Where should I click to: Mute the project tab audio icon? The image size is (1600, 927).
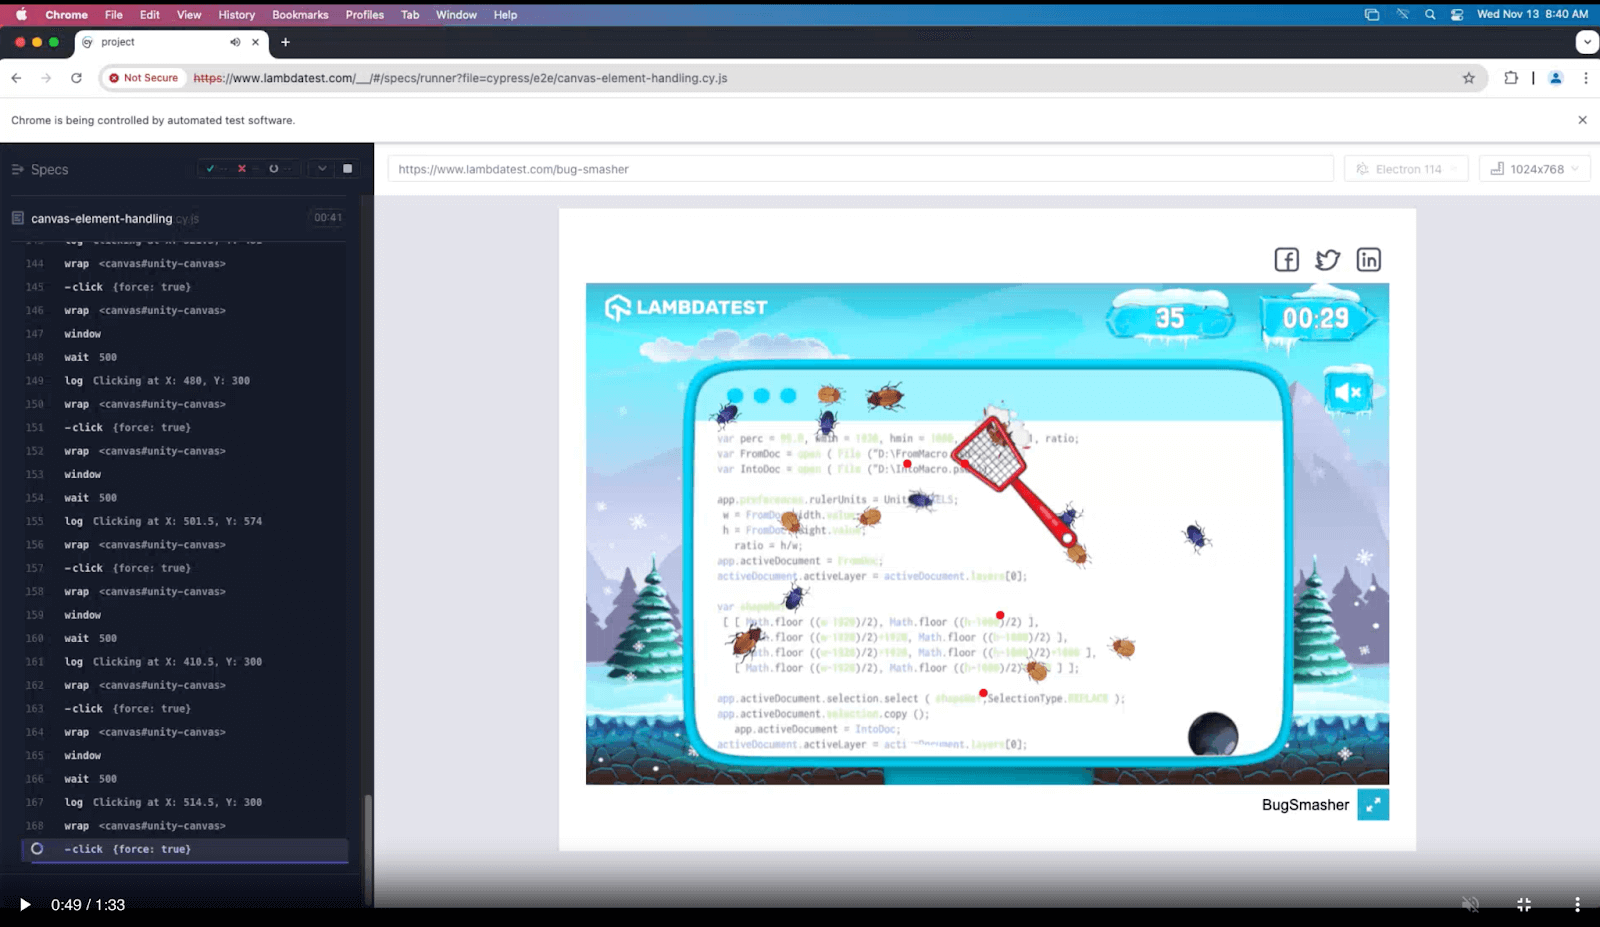click(x=235, y=42)
